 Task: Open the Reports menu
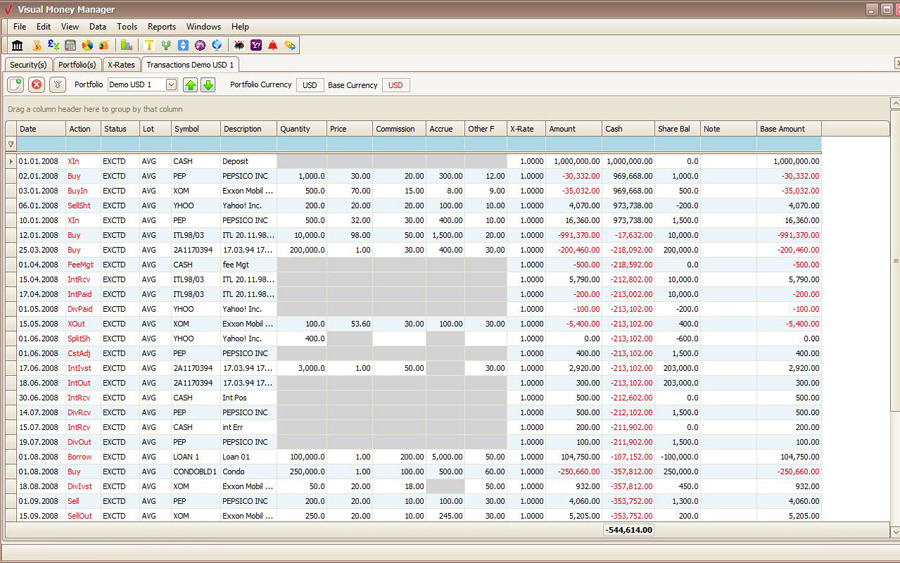click(x=161, y=26)
